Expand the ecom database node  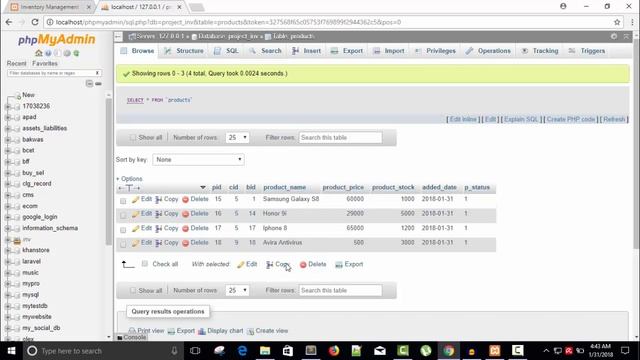pos(7,207)
